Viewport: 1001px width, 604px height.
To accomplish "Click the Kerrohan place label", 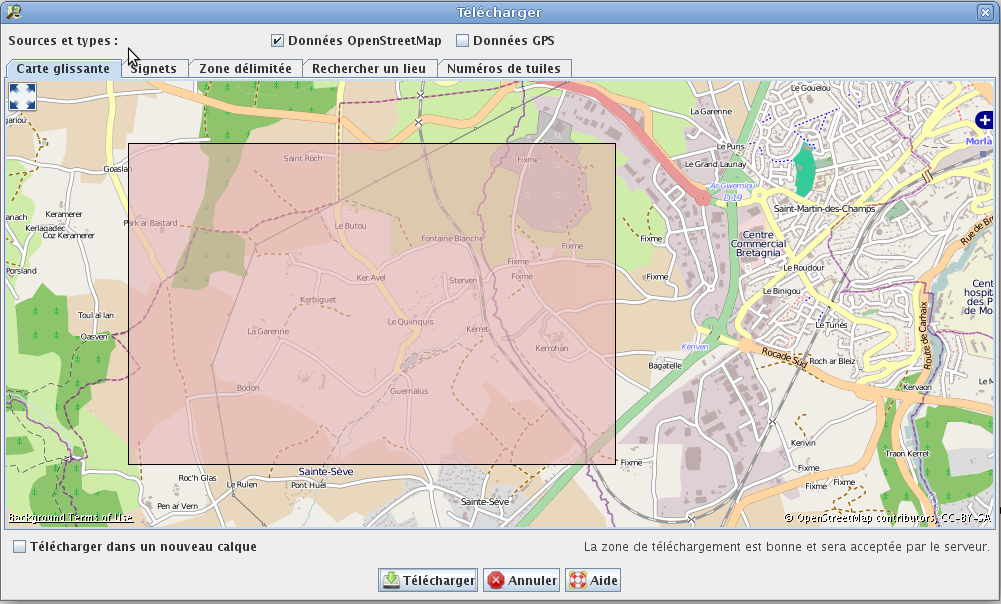I will tap(552, 348).
